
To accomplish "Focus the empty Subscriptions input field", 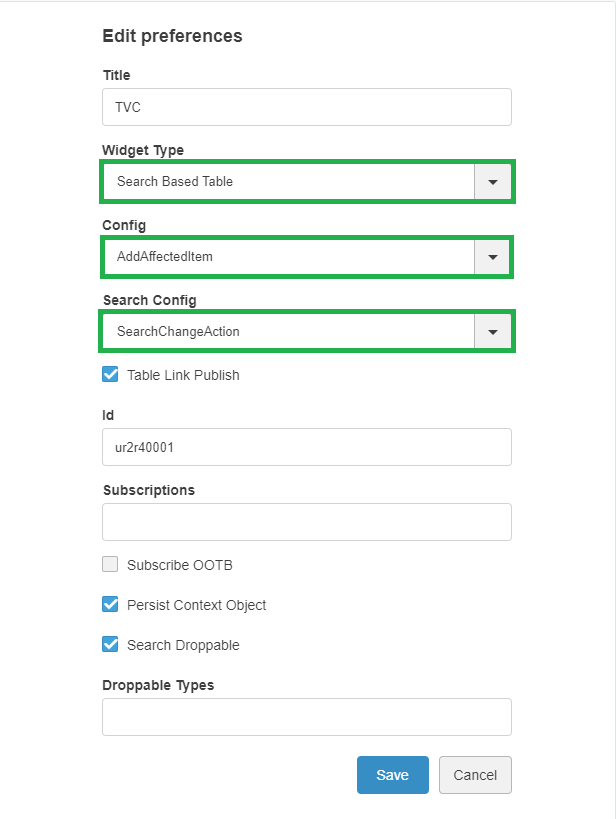I will (306, 522).
